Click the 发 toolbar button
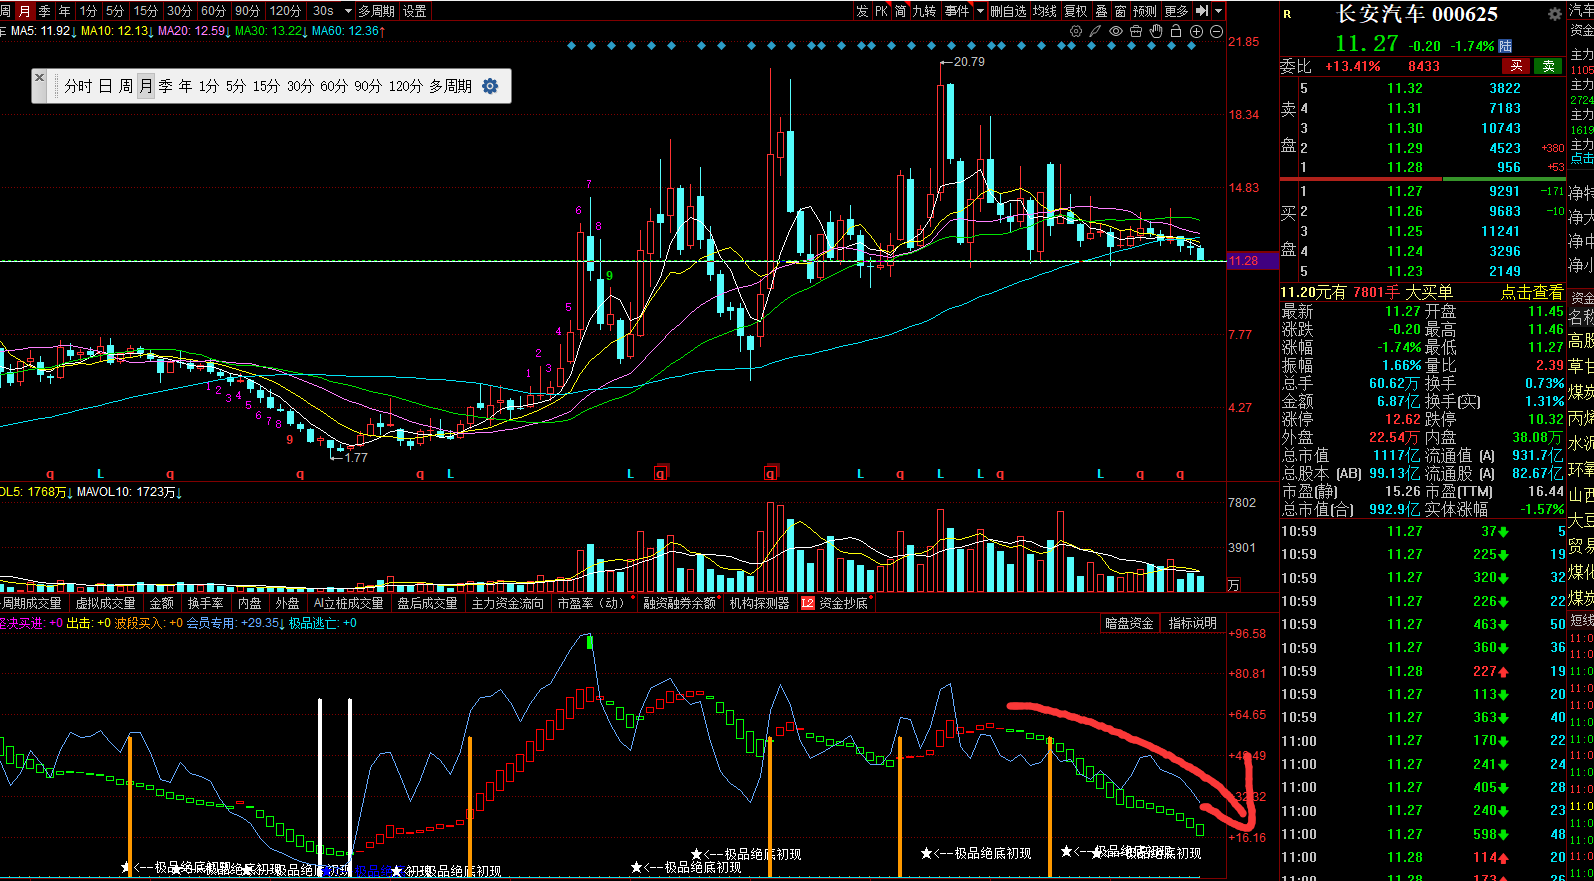 [x=862, y=11]
